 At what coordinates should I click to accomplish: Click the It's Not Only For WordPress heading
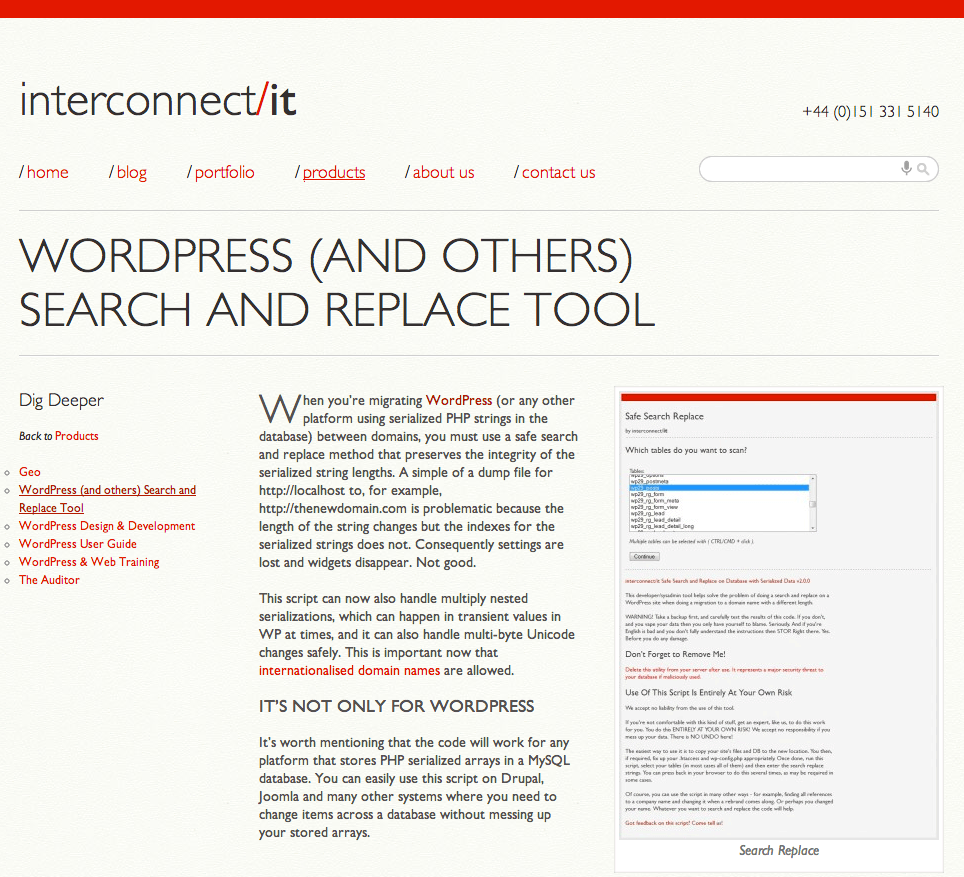pyautogui.click(x=397, y=706)
